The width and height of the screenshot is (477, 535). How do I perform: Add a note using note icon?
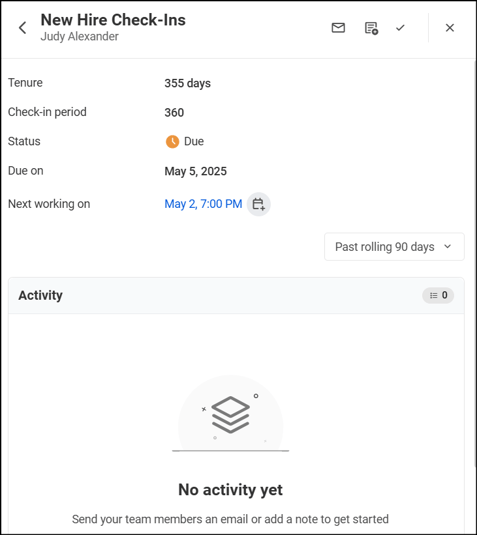click(x=371, y=28)
